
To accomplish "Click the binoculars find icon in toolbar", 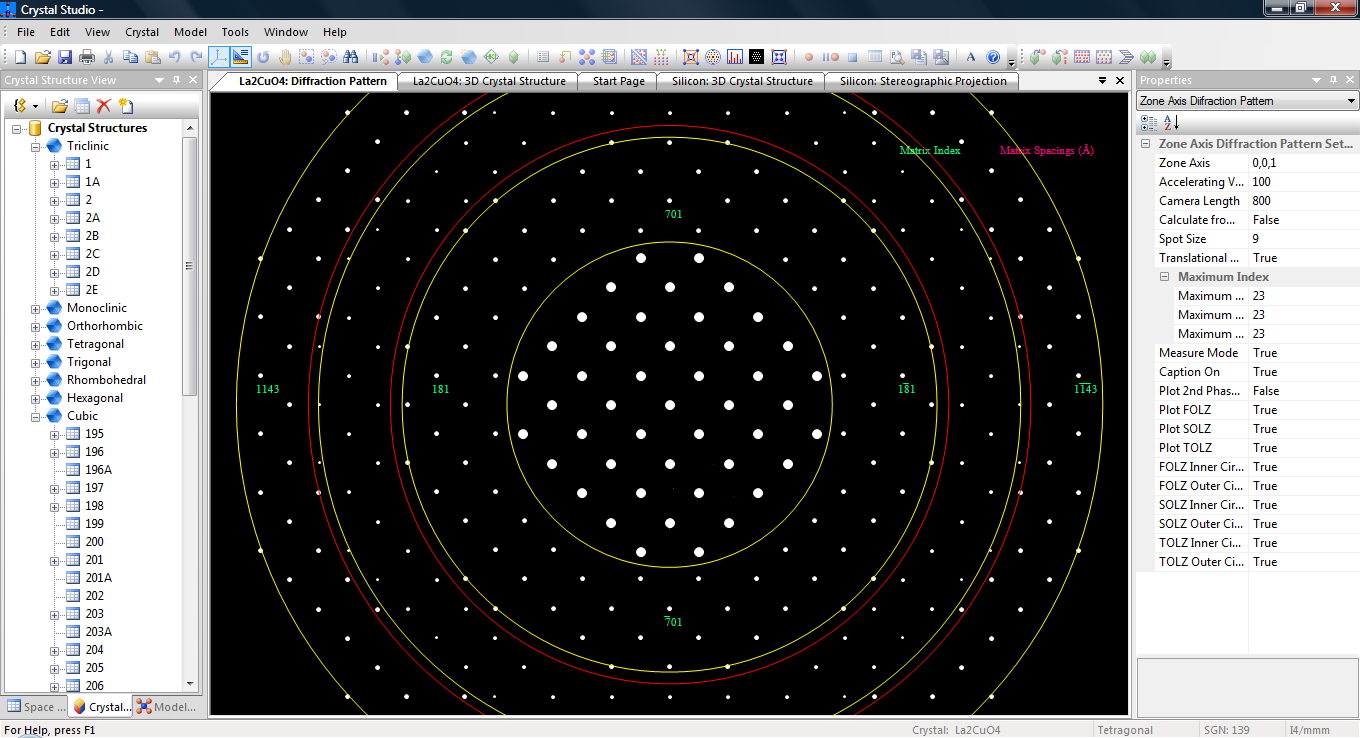I will [x=350, y=57].
